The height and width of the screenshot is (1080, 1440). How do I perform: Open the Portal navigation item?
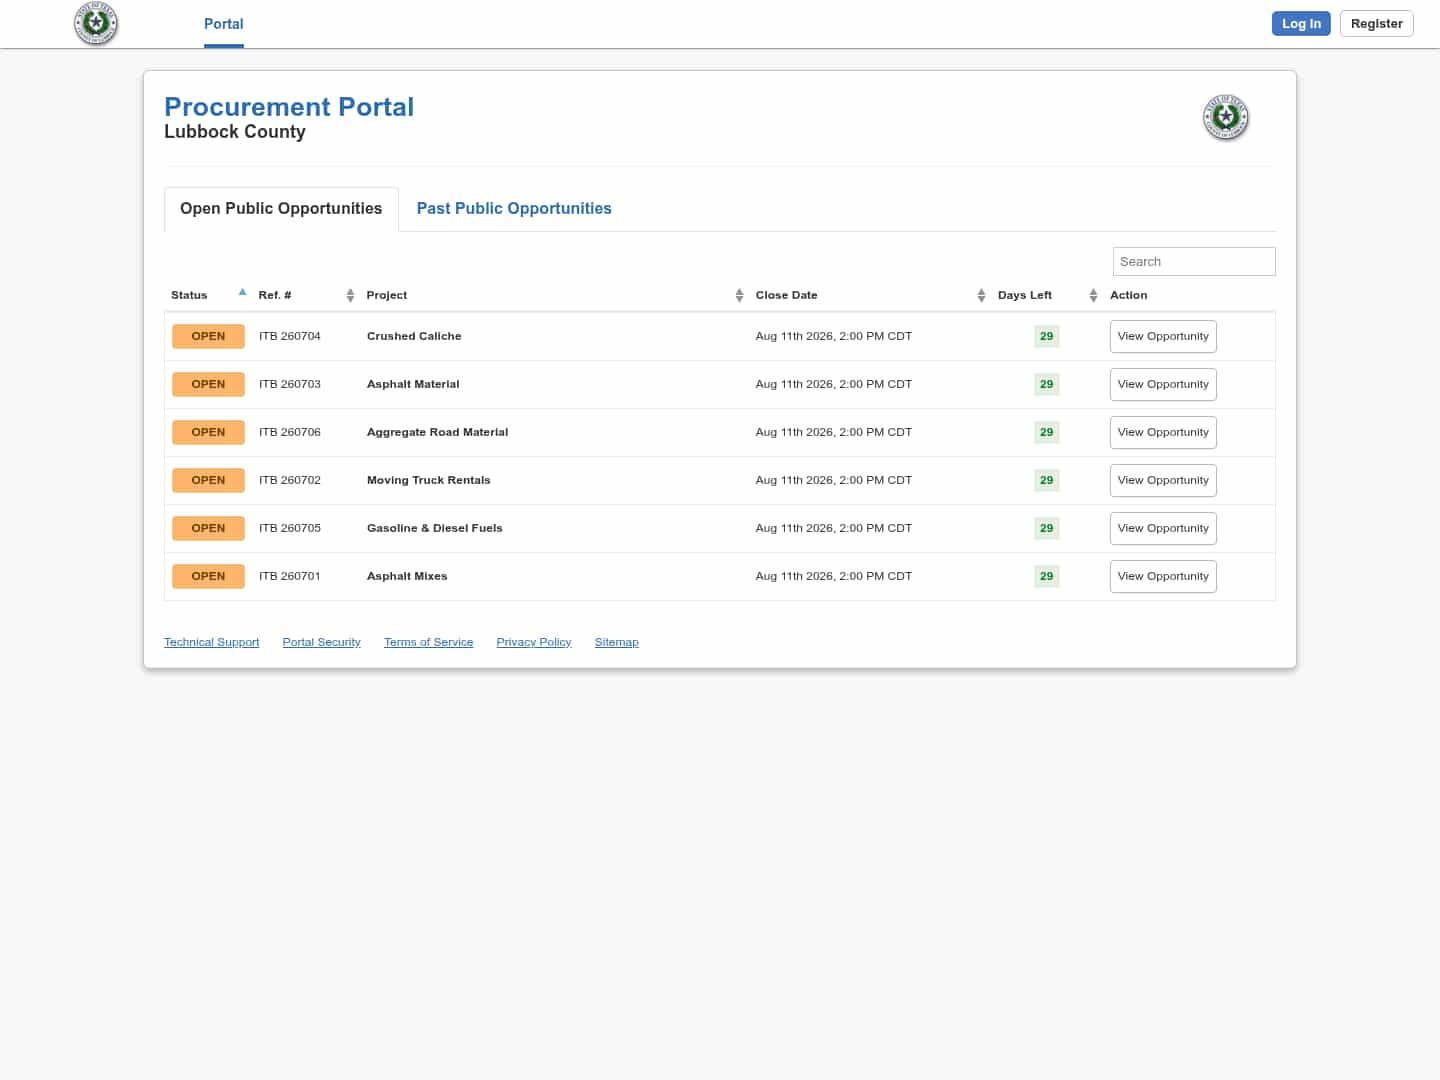224,24
